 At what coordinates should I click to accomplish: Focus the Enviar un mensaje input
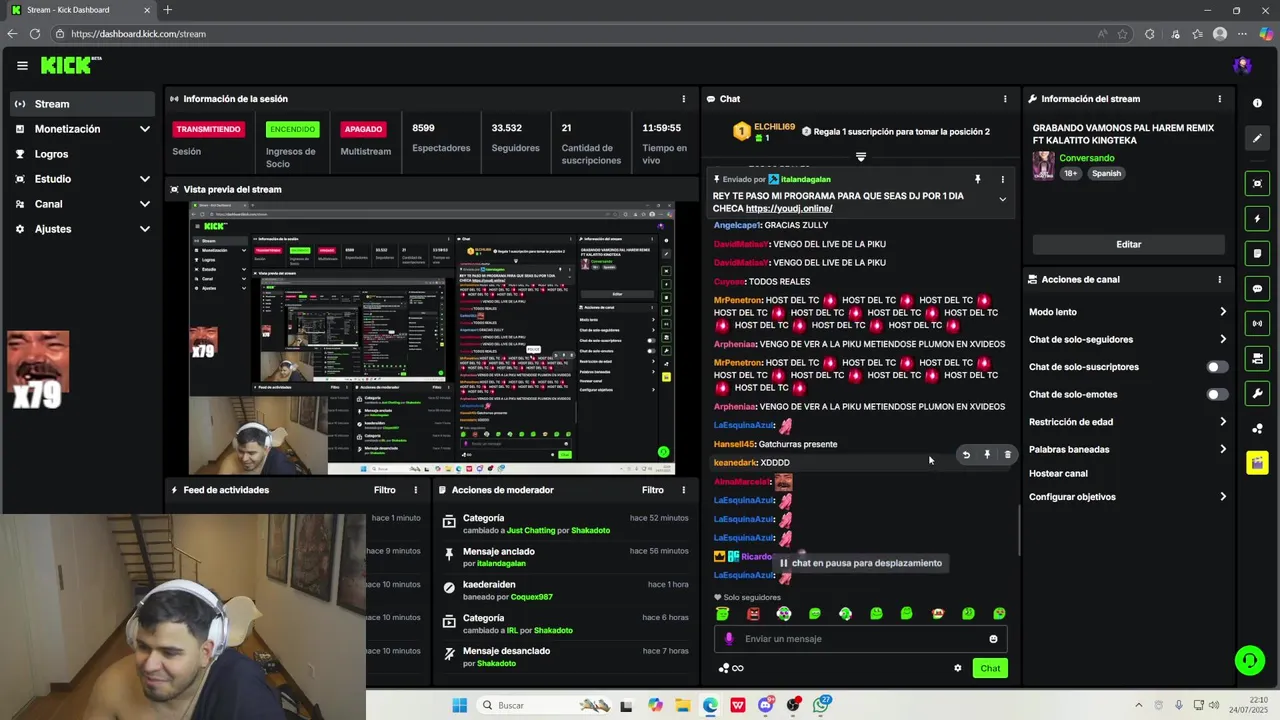click(860, 639)
